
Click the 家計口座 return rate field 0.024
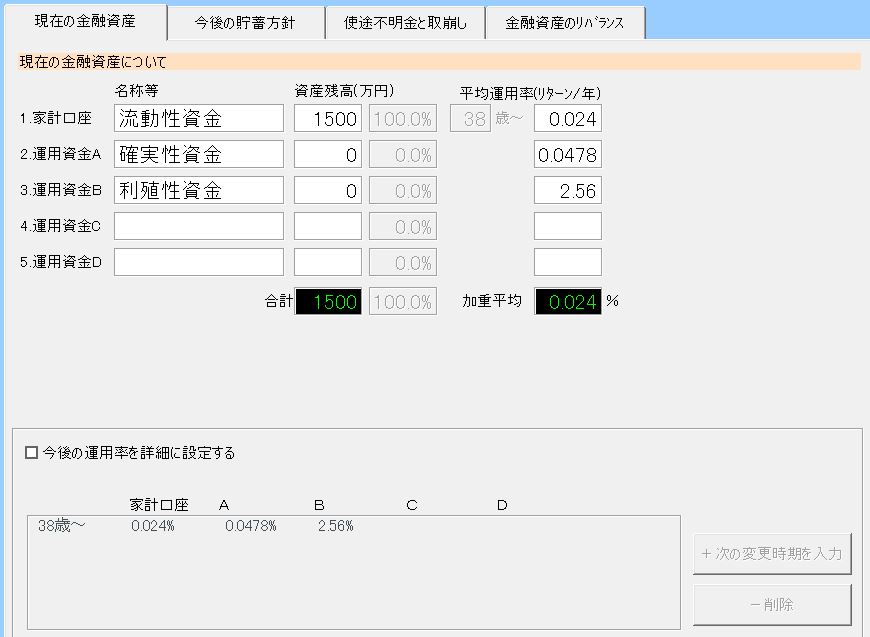click(568, 119)
